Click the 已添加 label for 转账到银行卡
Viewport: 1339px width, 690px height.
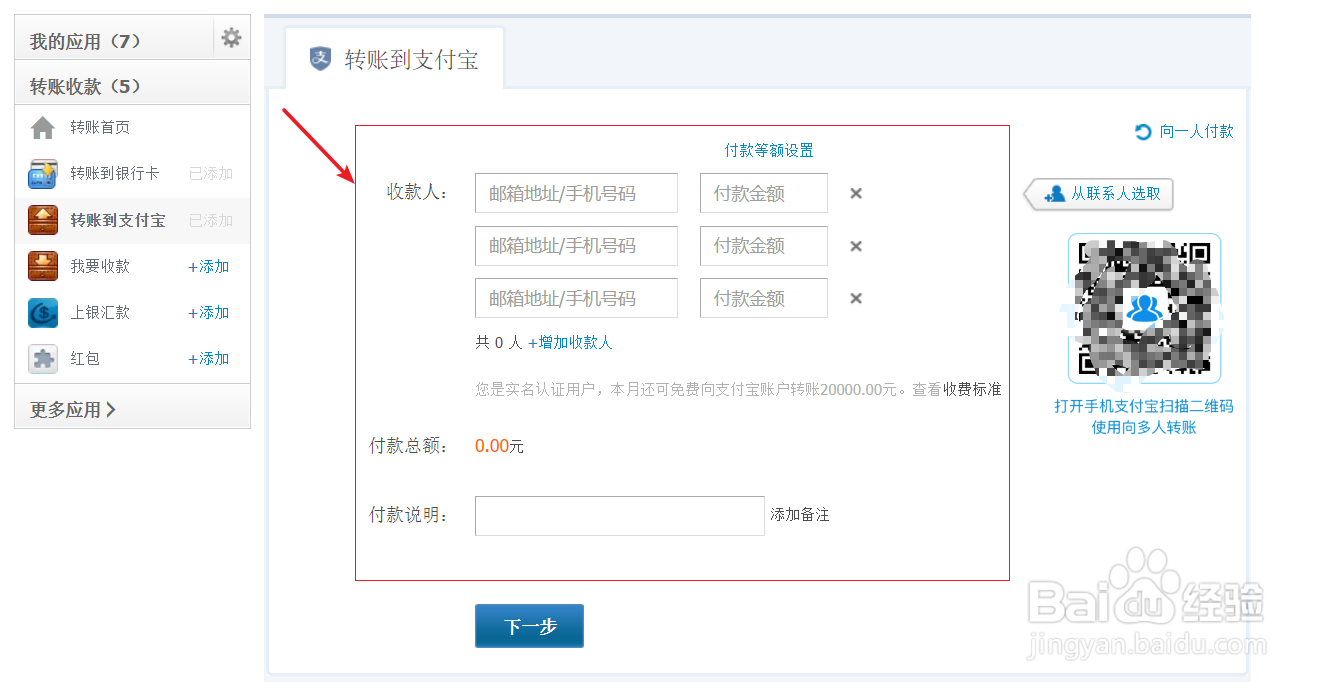coord(211,174)
